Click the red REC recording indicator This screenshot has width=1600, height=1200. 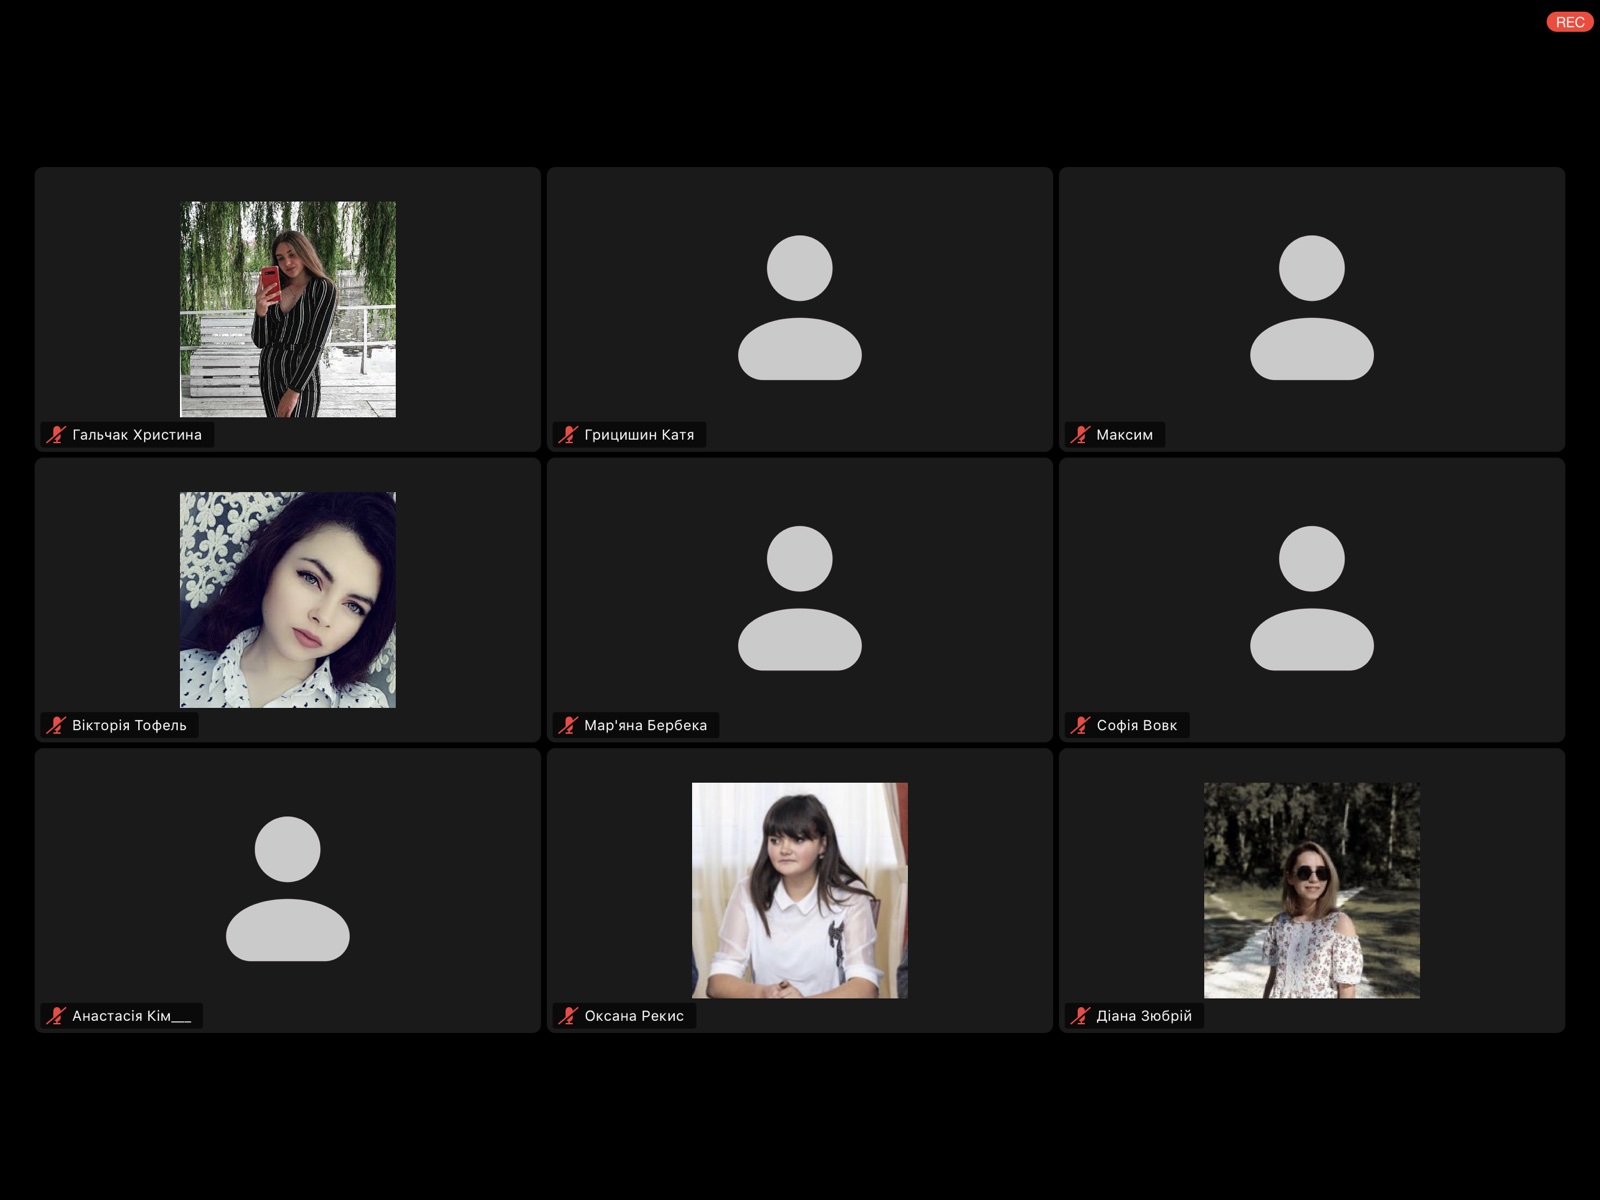point(1569,22)
